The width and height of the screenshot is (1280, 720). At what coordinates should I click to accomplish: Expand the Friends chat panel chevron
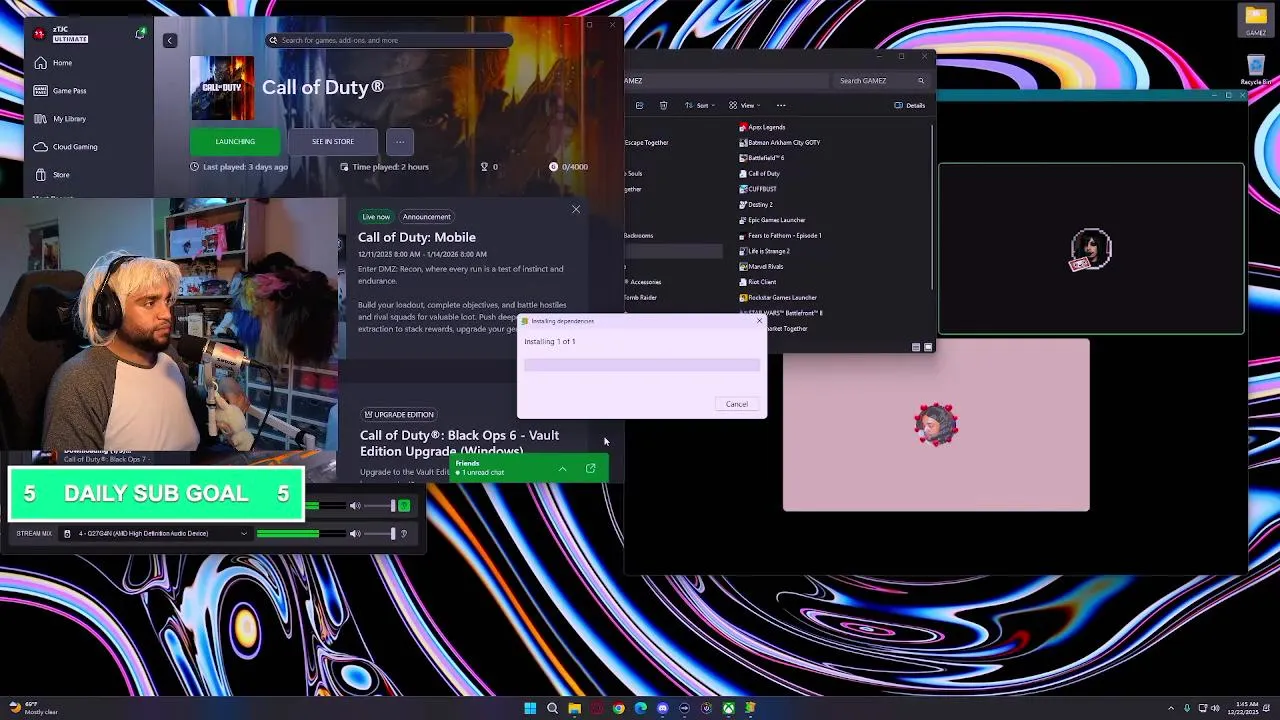pyautogui.click(x=562, y=469)
